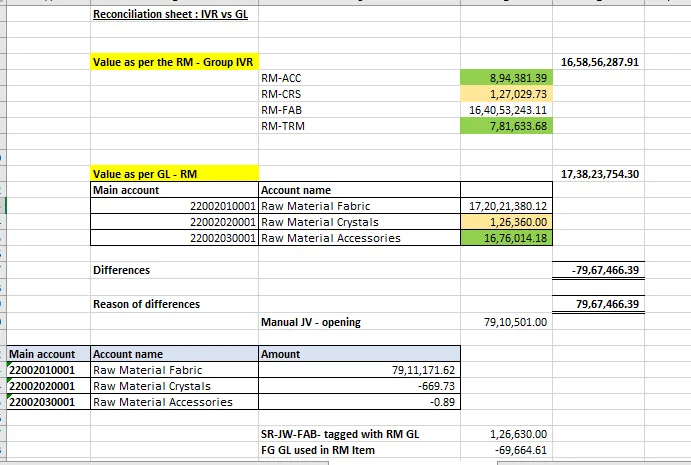Click 'Raw Material Crystals' in lower table
The height and width of the screenshot is (465, 691).
tap(175, 386)
